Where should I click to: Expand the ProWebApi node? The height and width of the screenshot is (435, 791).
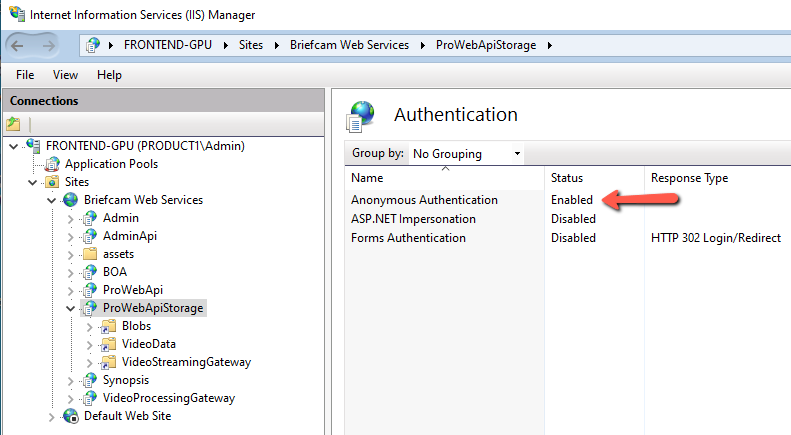71,291
